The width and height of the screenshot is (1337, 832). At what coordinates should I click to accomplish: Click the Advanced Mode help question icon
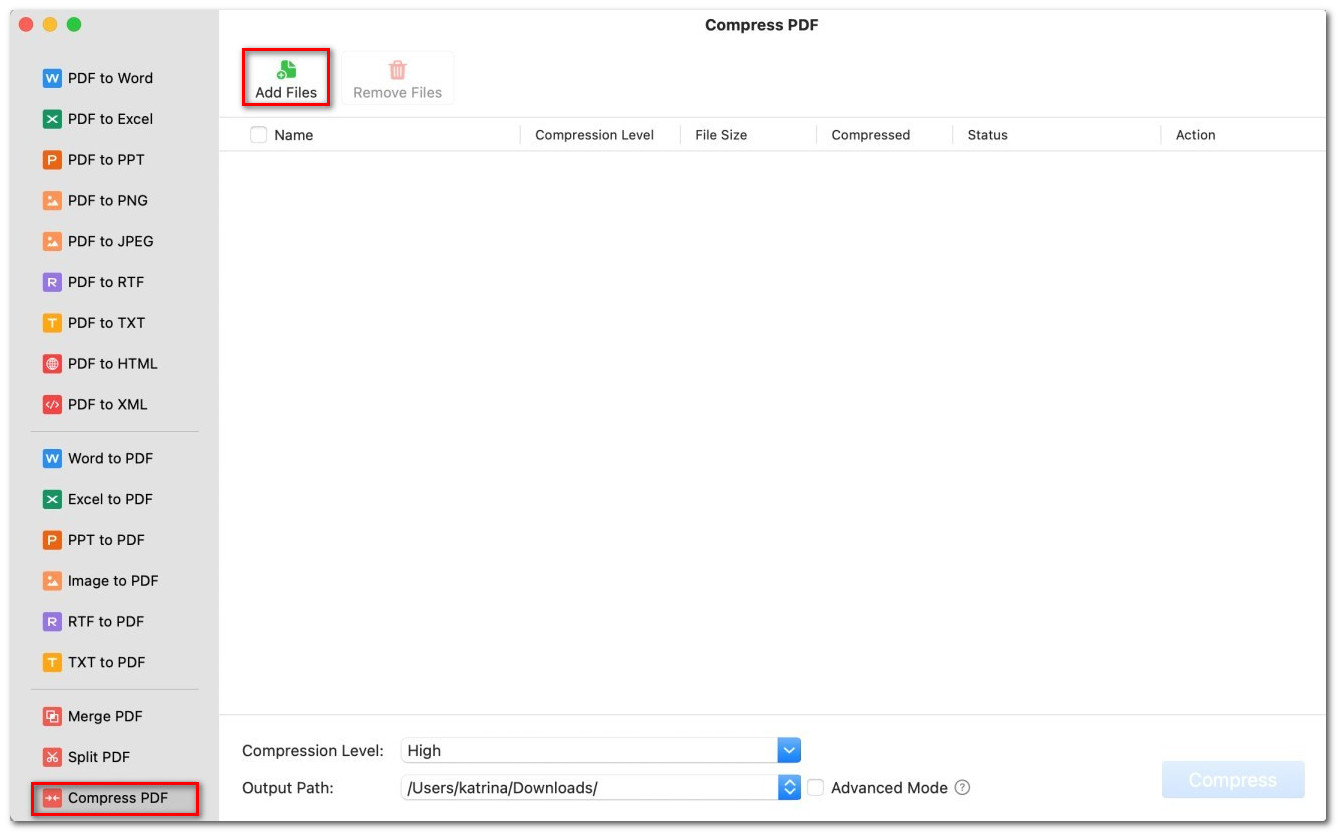point(962,788)
